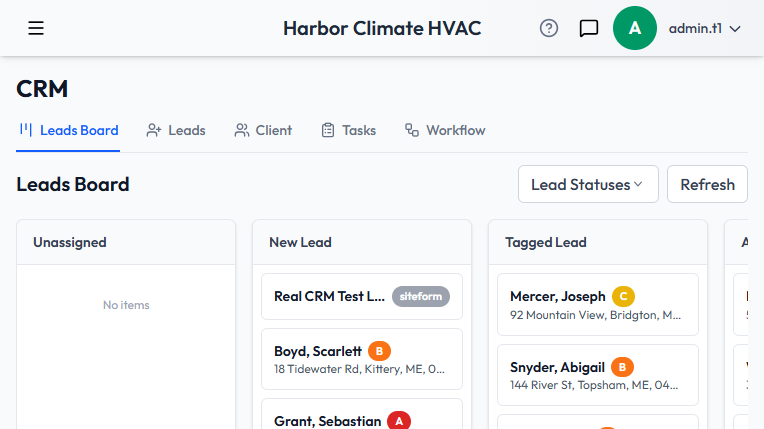Expand the admin.t1 account dropdown
The height and width of the screenshot is (429, 764).
705,29
